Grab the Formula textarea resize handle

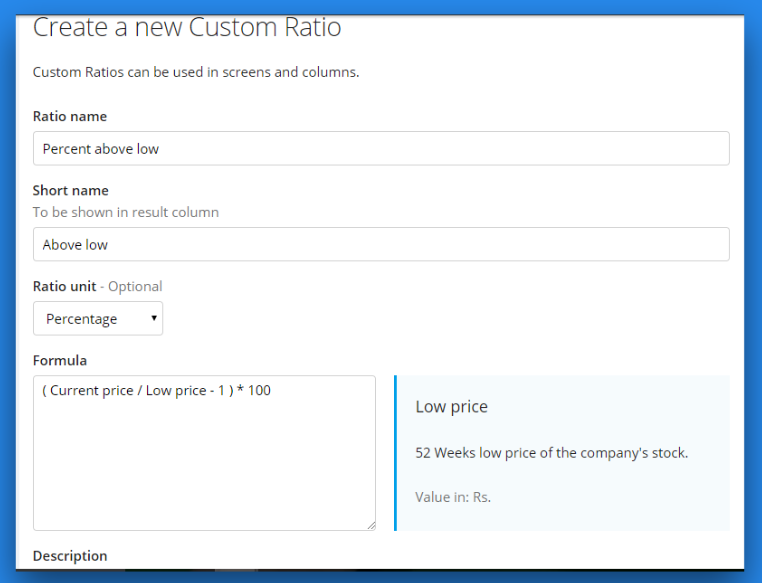tap(370, 524)
